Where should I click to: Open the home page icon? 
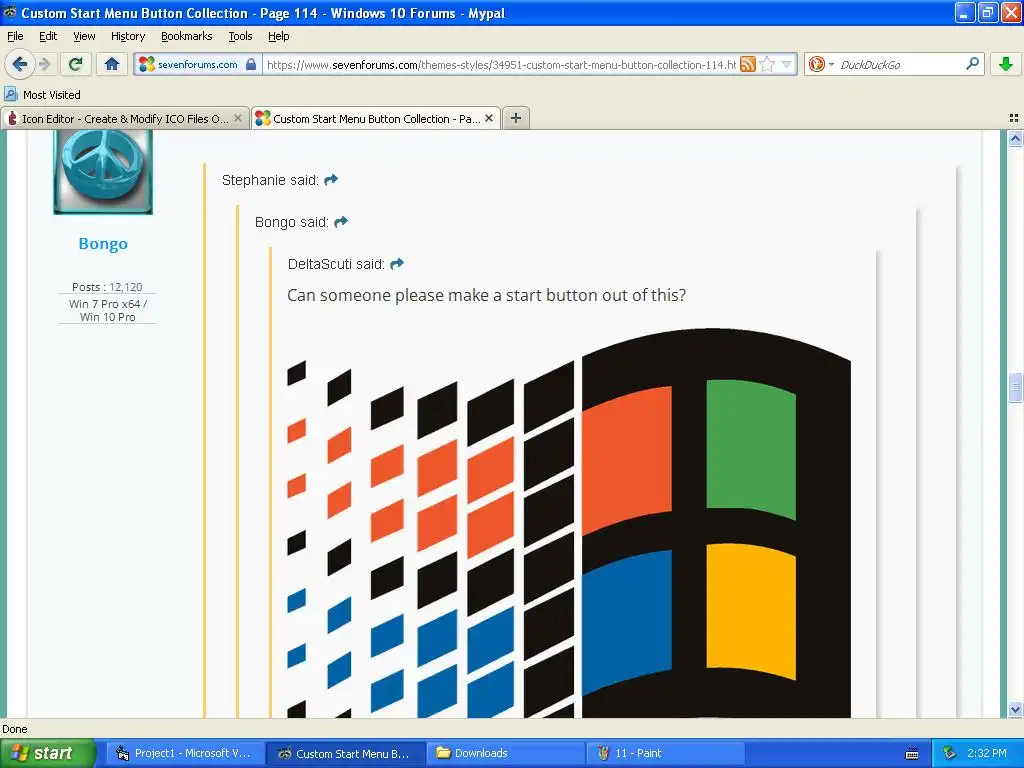point(112,64)
